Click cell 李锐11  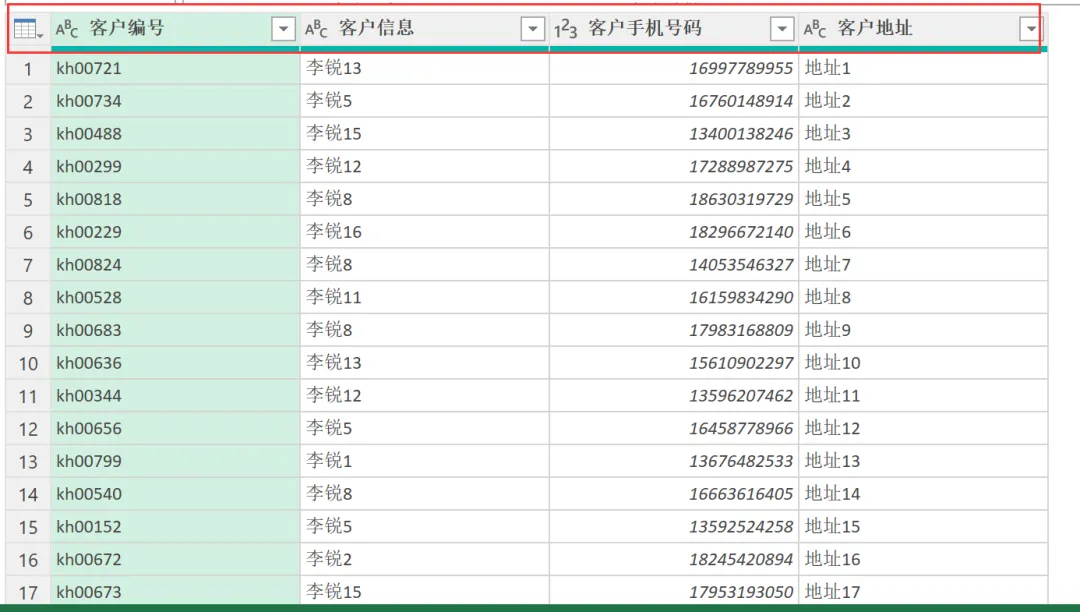click(425, 297)
